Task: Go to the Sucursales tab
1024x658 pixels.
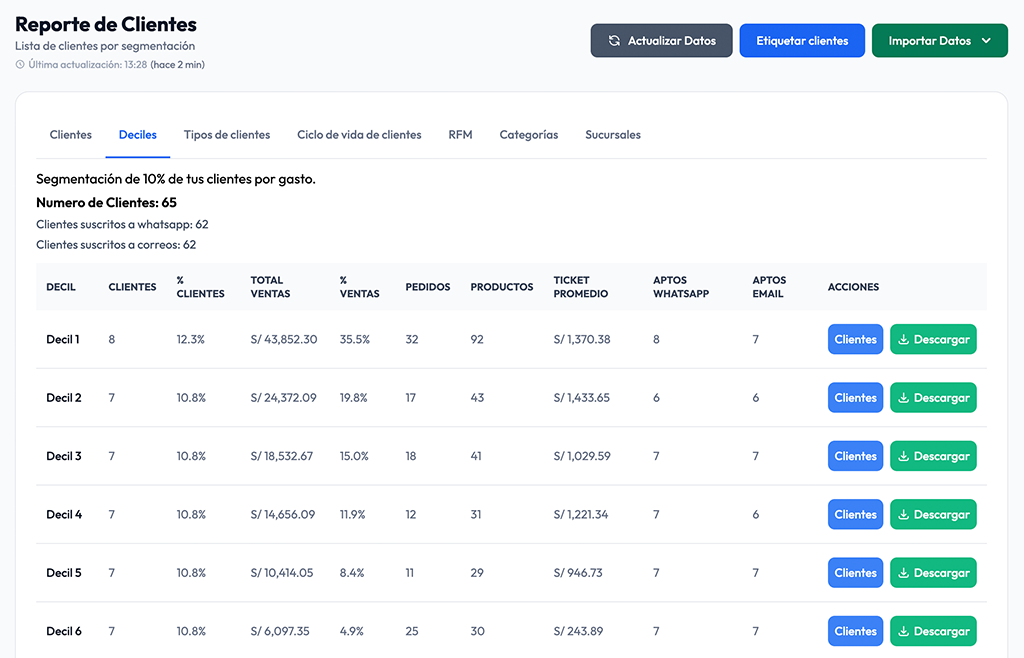Action: click(x=613, y=135)
